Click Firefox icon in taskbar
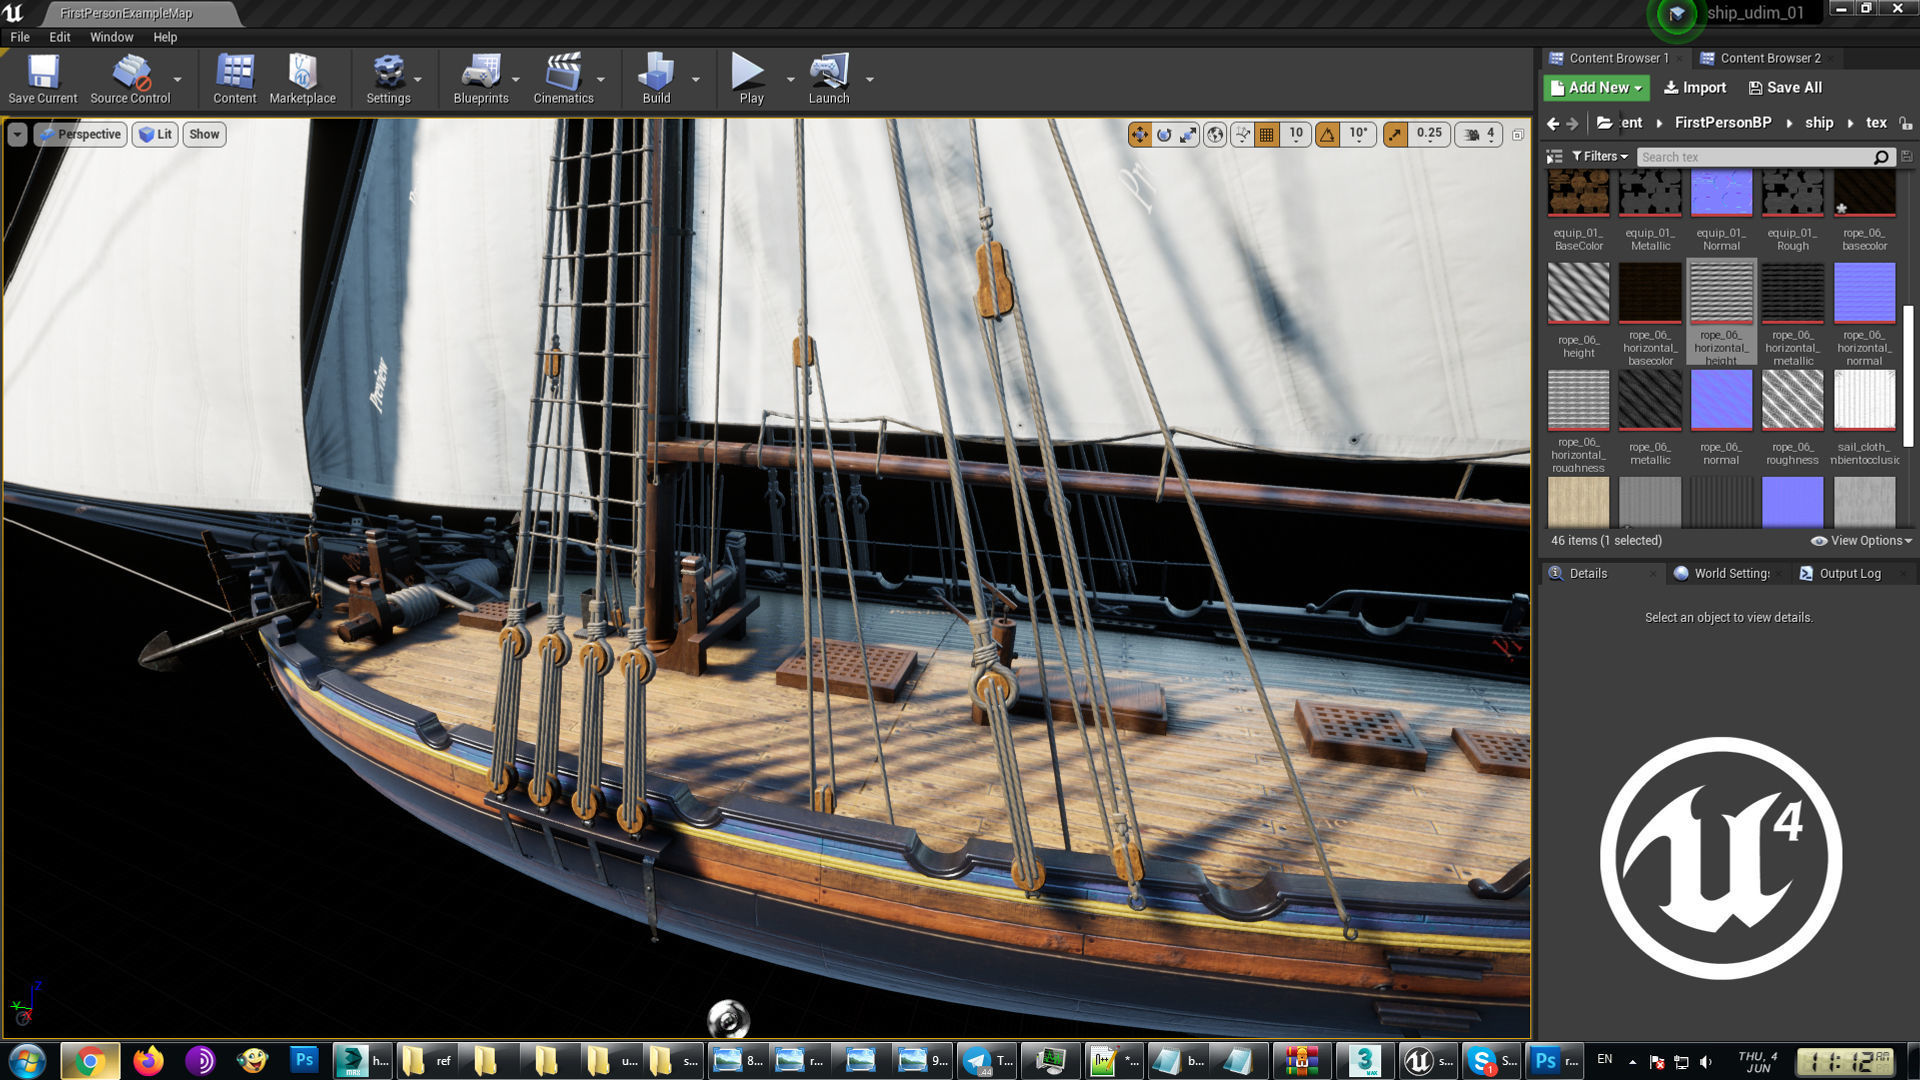This screenshot has width=1920, height=1080. (x=149, y=1060)
